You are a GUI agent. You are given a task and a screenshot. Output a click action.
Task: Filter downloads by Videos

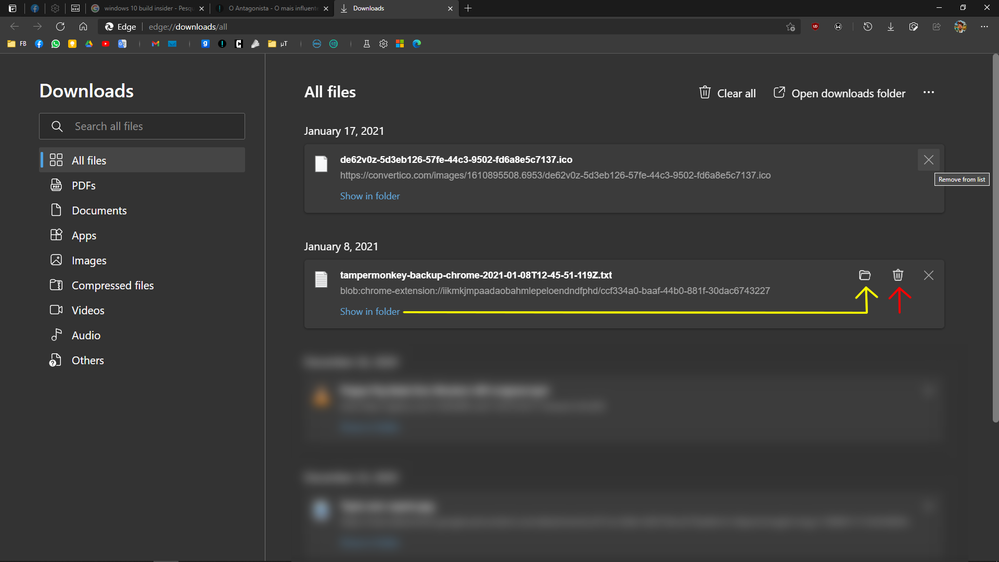[x=141, y=310]
